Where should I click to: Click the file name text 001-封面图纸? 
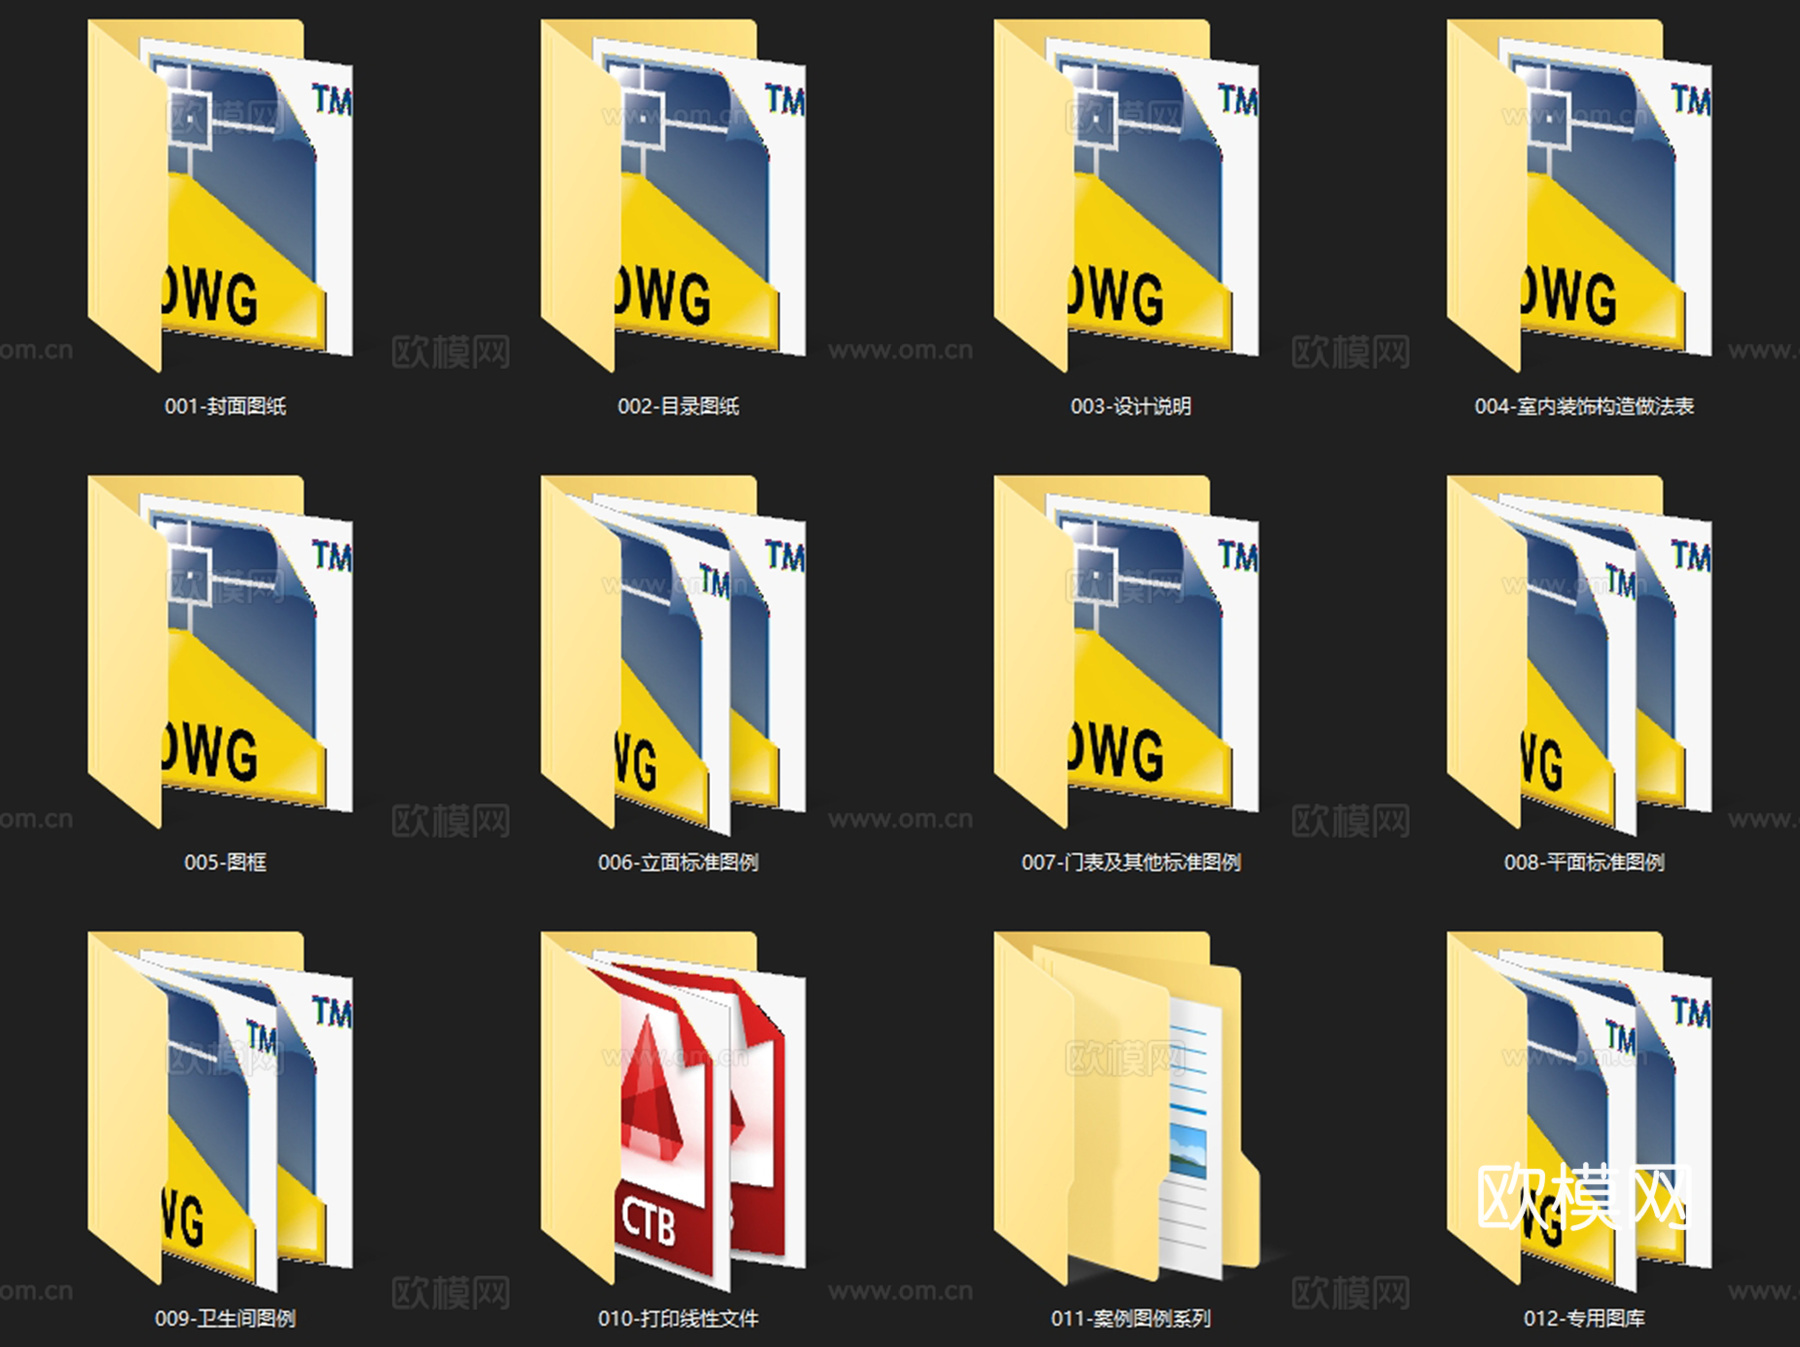click(x=225, y=406)
